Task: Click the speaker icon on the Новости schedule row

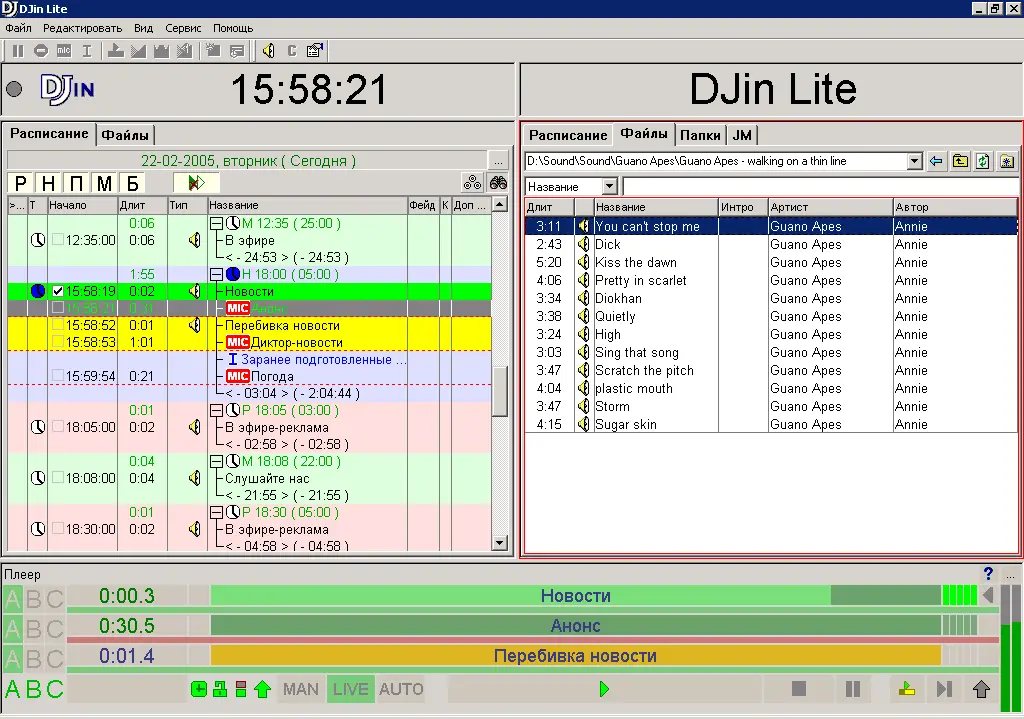Action: pyautogui.click(x=195, y=291)
